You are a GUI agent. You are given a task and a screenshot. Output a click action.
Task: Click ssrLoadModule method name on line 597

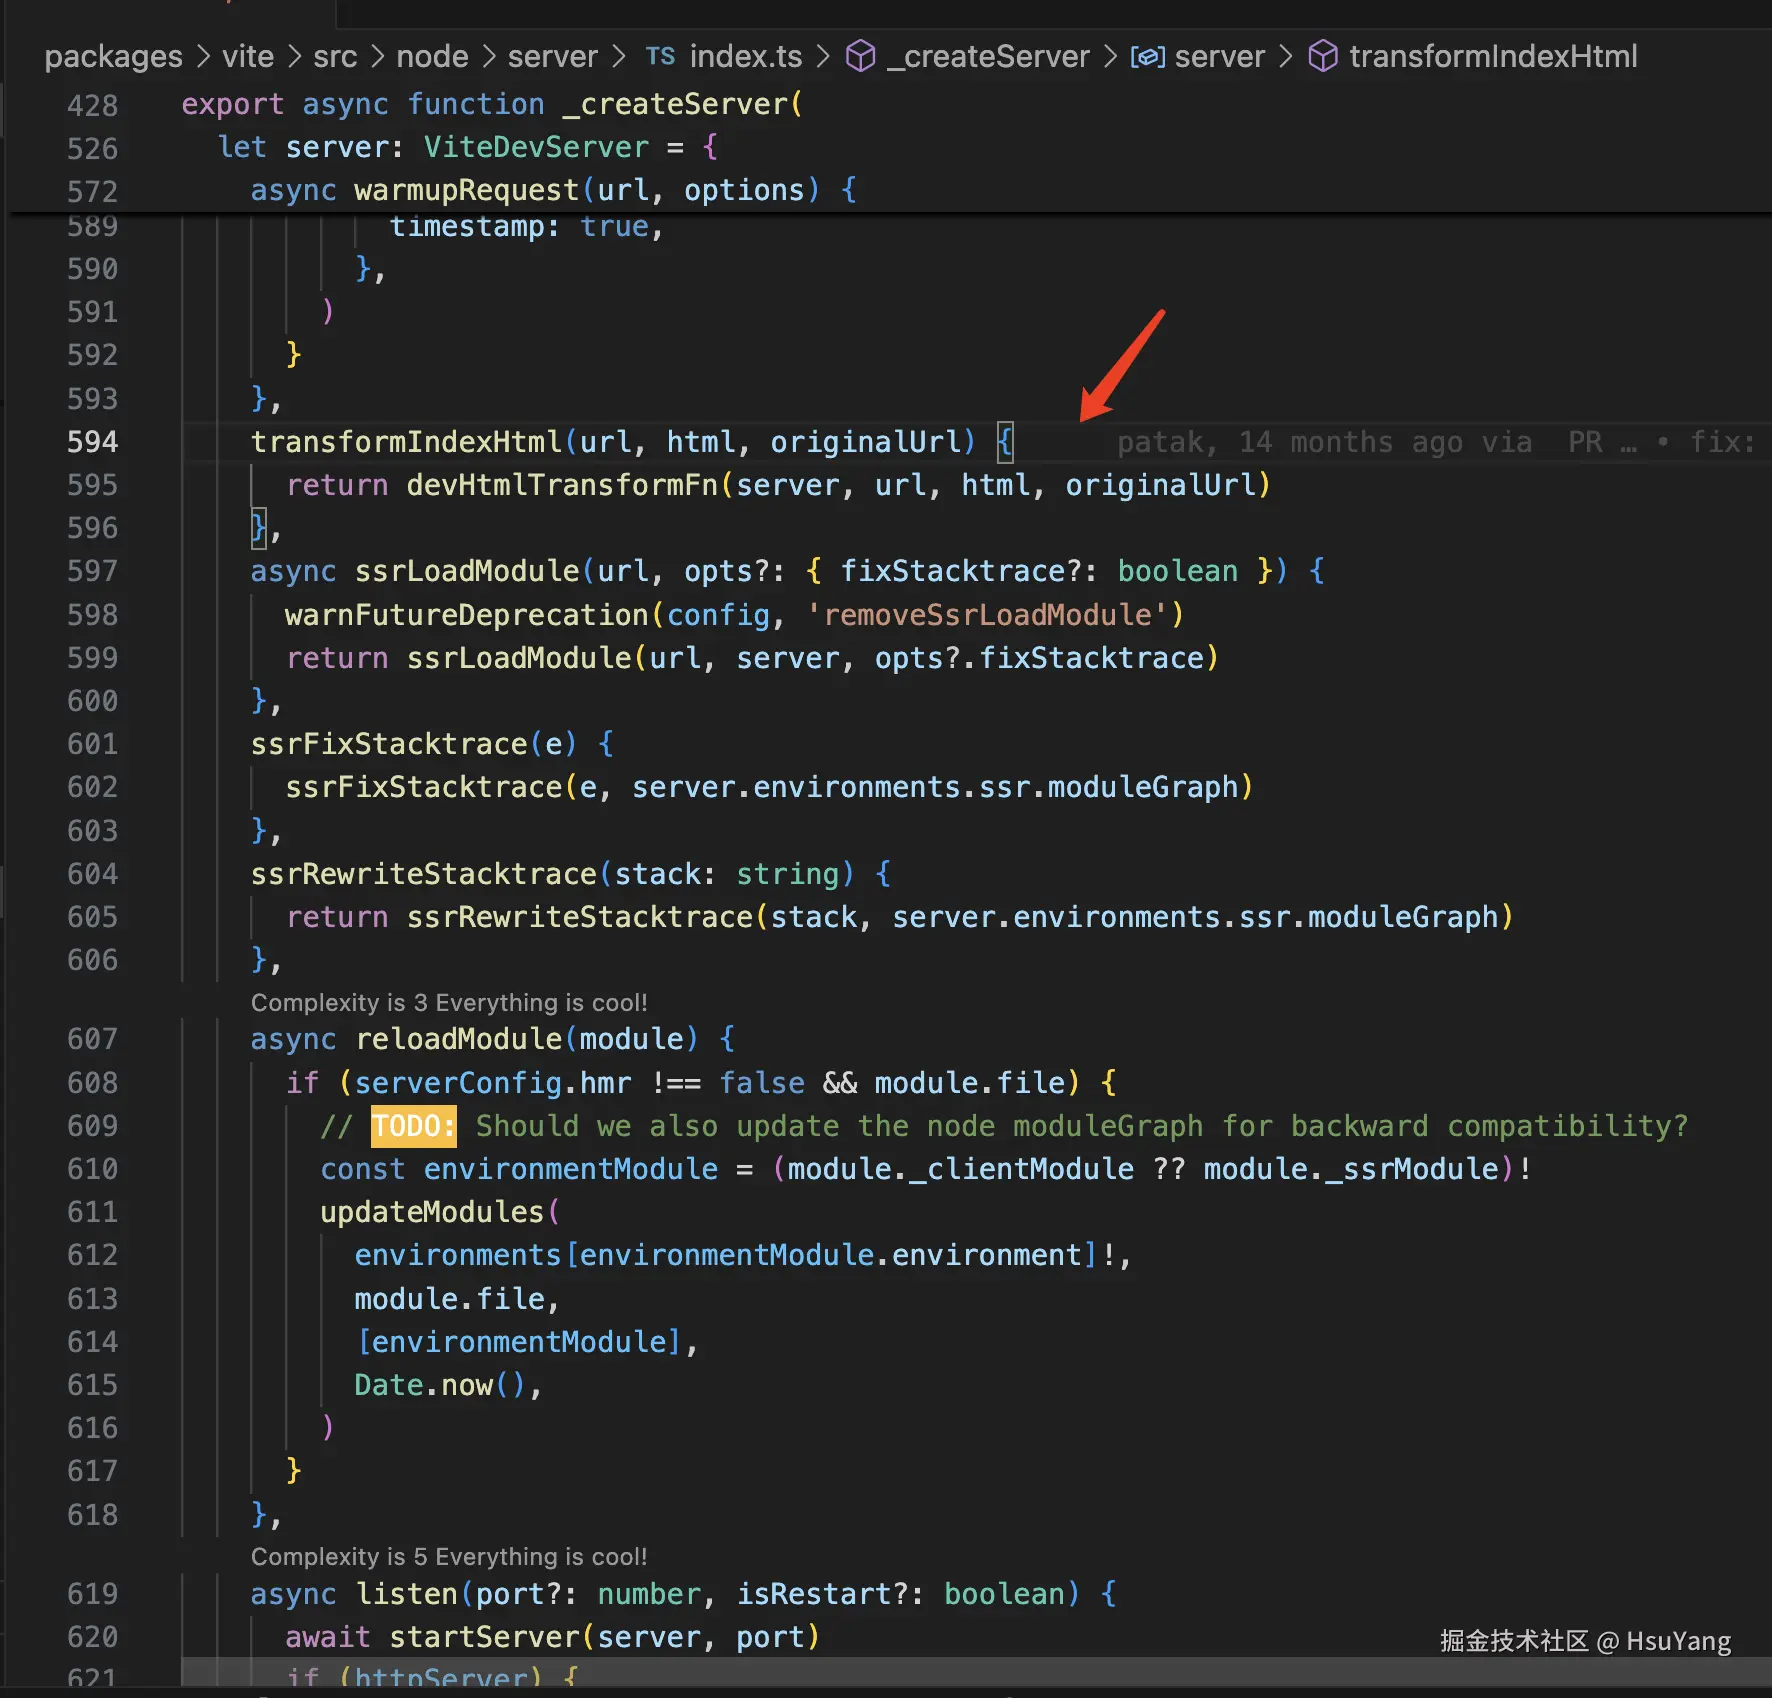(x=467, y=571)
